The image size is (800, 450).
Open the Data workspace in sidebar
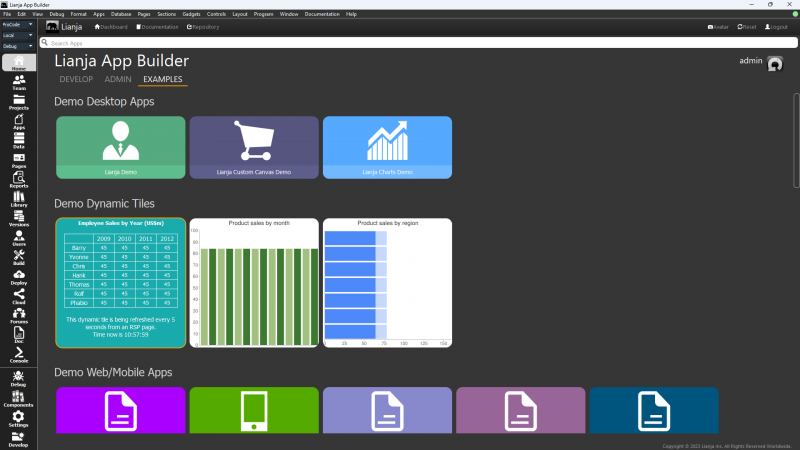pos(19,140)
